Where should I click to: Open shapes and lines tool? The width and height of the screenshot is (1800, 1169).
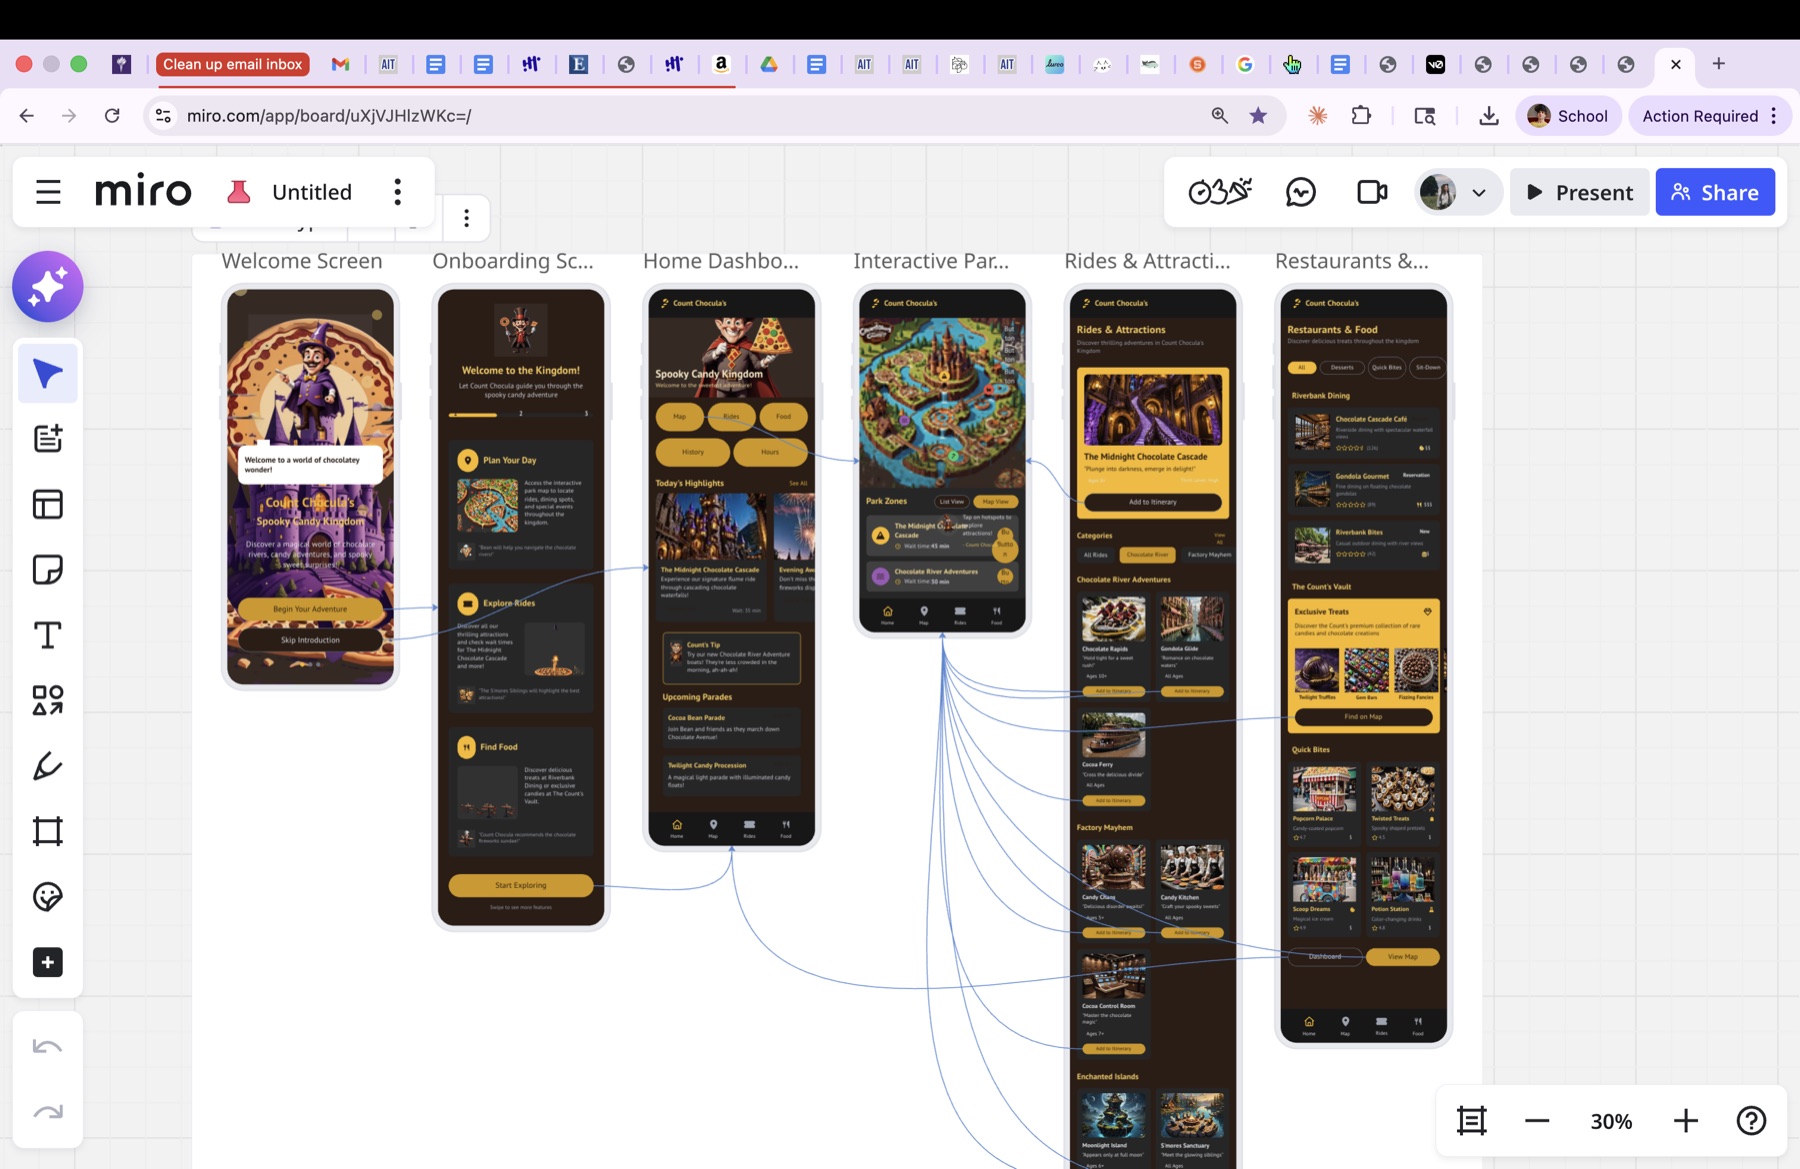(47, 700)
